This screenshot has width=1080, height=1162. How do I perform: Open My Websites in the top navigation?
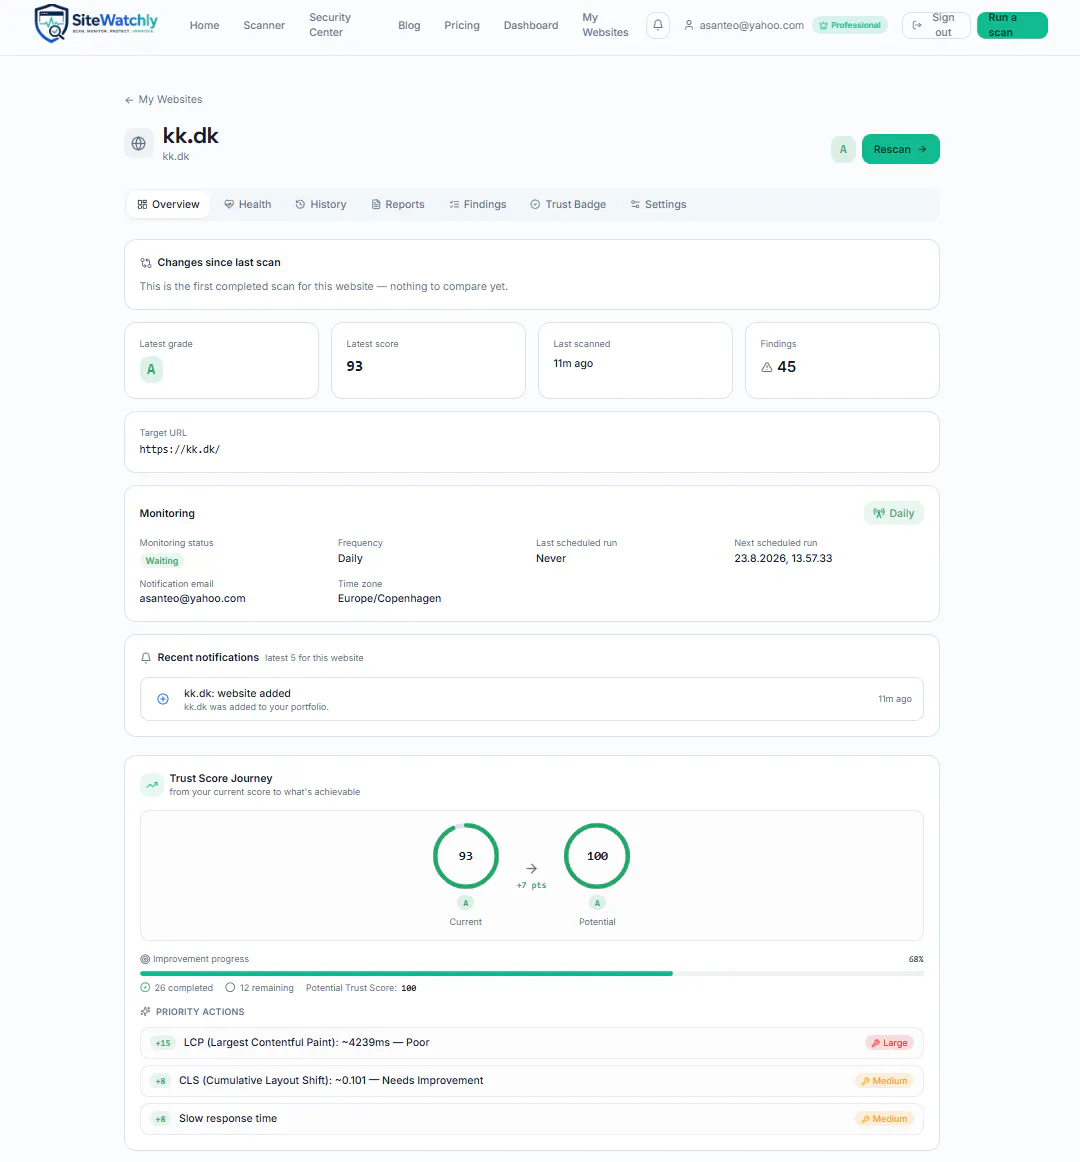click(605, 25)
